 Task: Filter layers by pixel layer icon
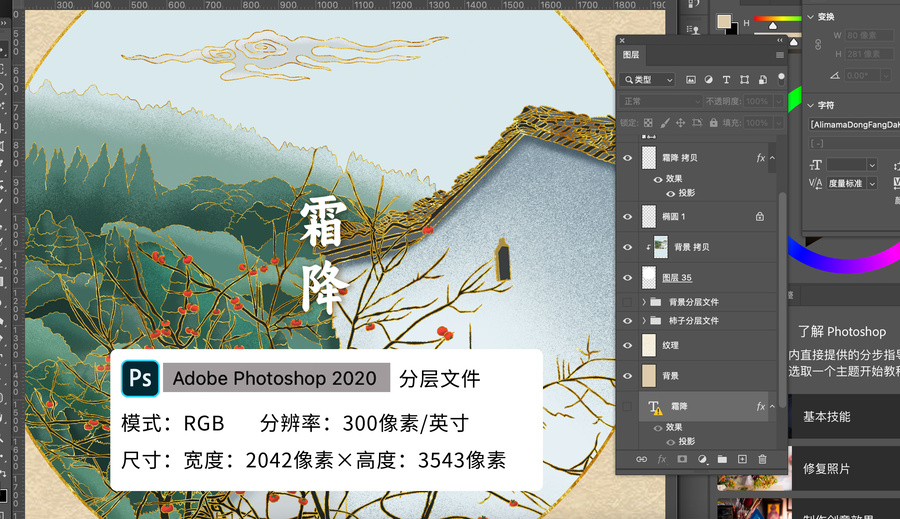690,80
